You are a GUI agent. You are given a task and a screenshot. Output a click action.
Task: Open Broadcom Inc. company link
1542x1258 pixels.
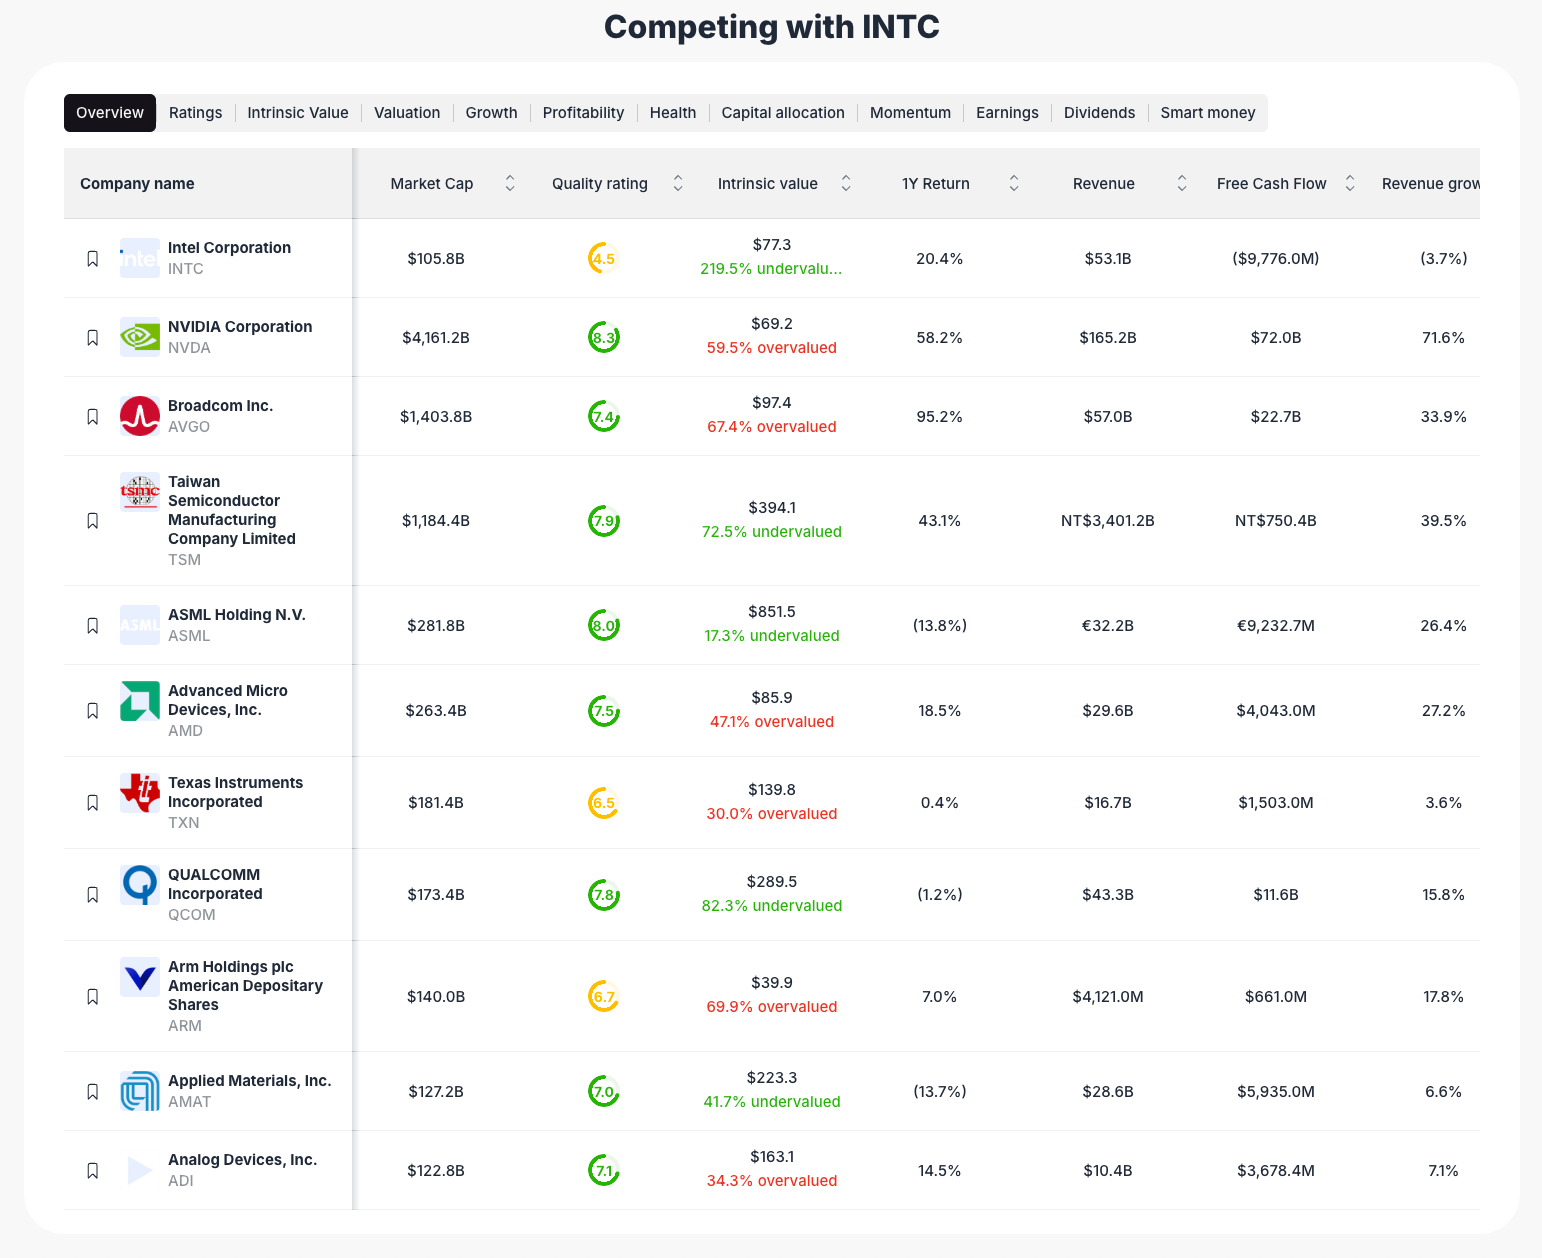pos(220,406)
